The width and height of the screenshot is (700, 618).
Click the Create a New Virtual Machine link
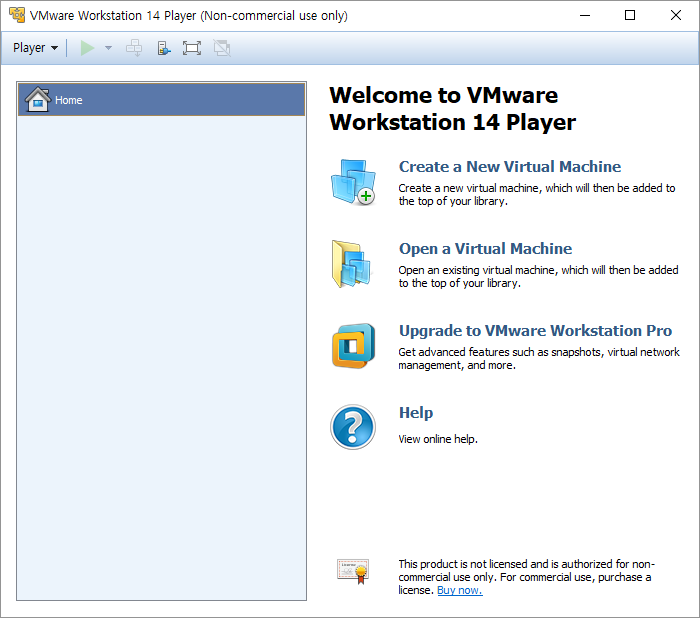(510, 167)
